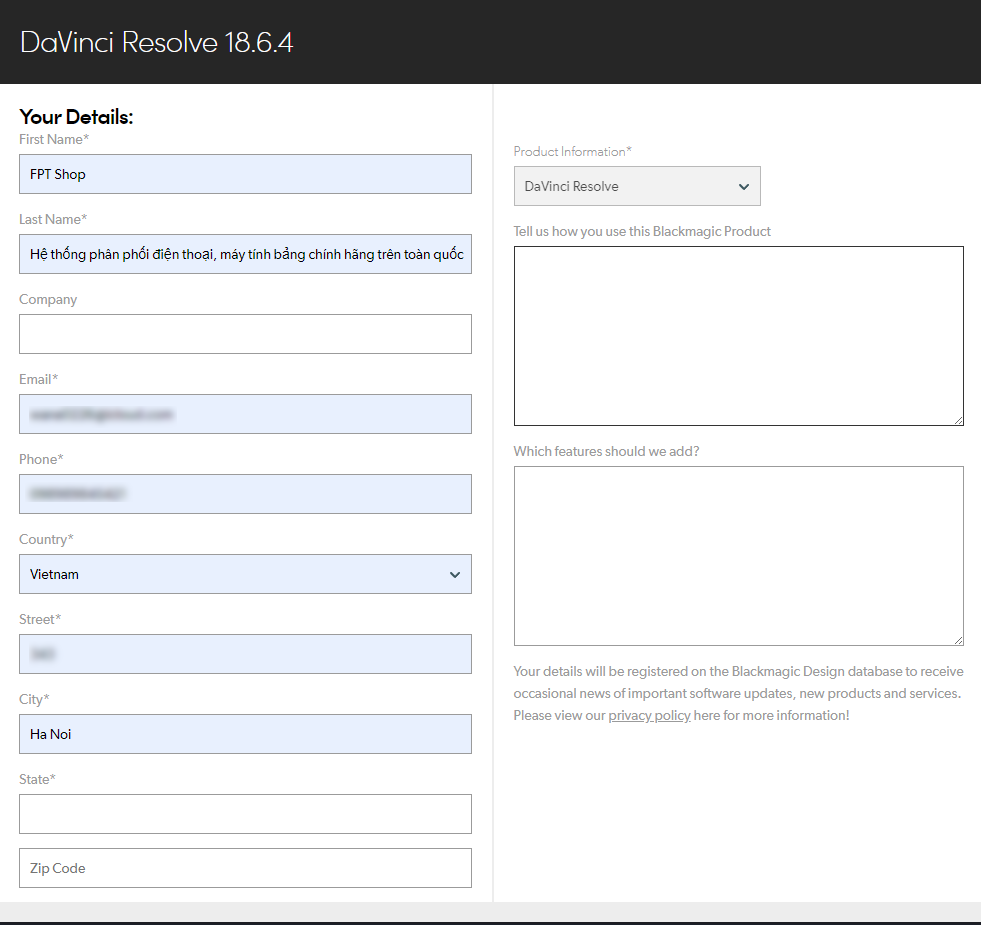Open the privacy policy link
Image resolution: width=981 pixels, height=925 pixels.
coord(649,715)
